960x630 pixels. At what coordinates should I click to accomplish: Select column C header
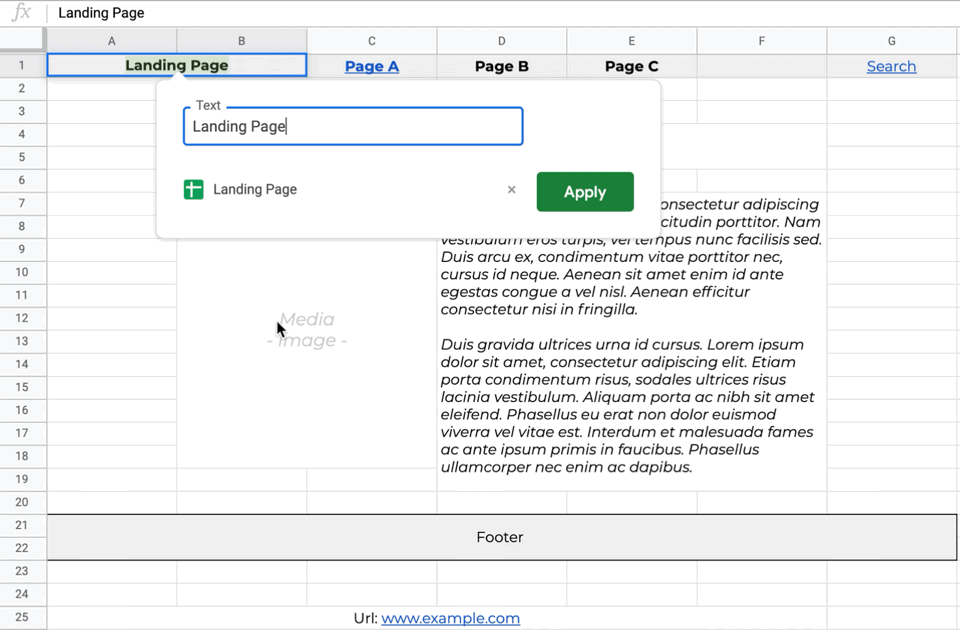pyautogui.click(x=372, y=41)
